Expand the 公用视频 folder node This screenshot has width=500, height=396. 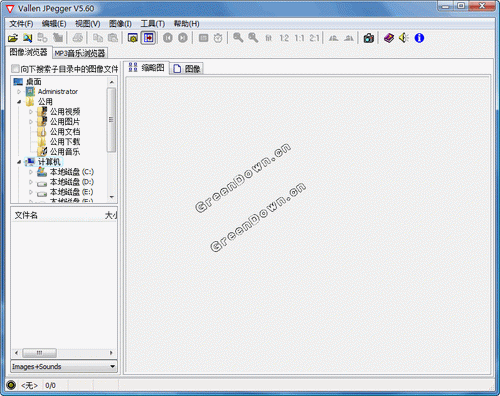click(x=31, y=112)
